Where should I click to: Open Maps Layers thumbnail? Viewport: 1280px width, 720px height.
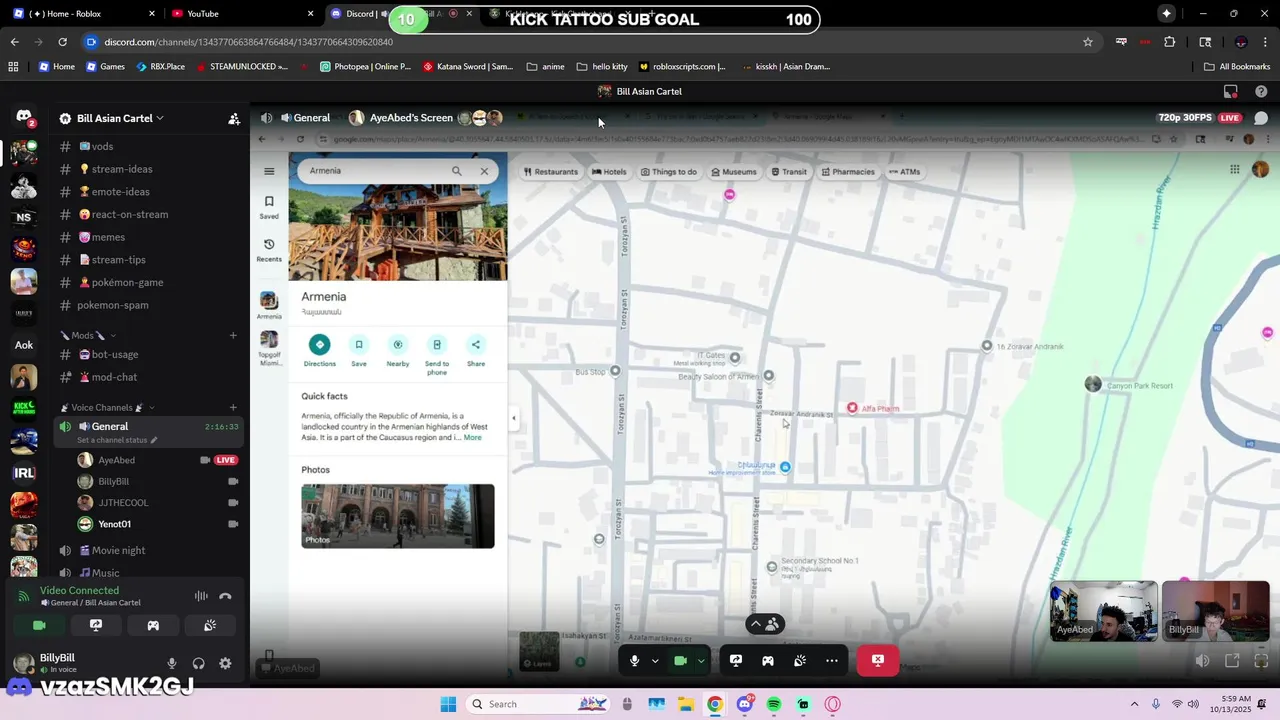click(540, 651)
